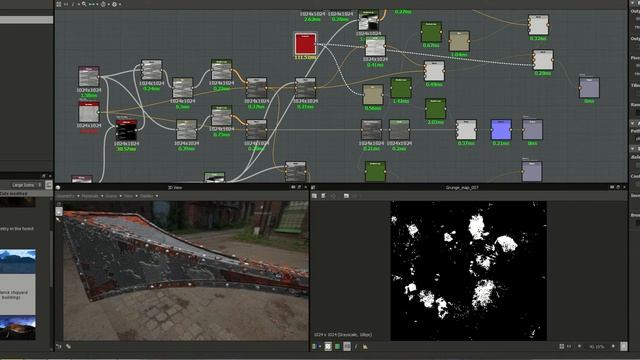
Task: Open the Display menu in 3D View
Action: click(x=148, y=196)
